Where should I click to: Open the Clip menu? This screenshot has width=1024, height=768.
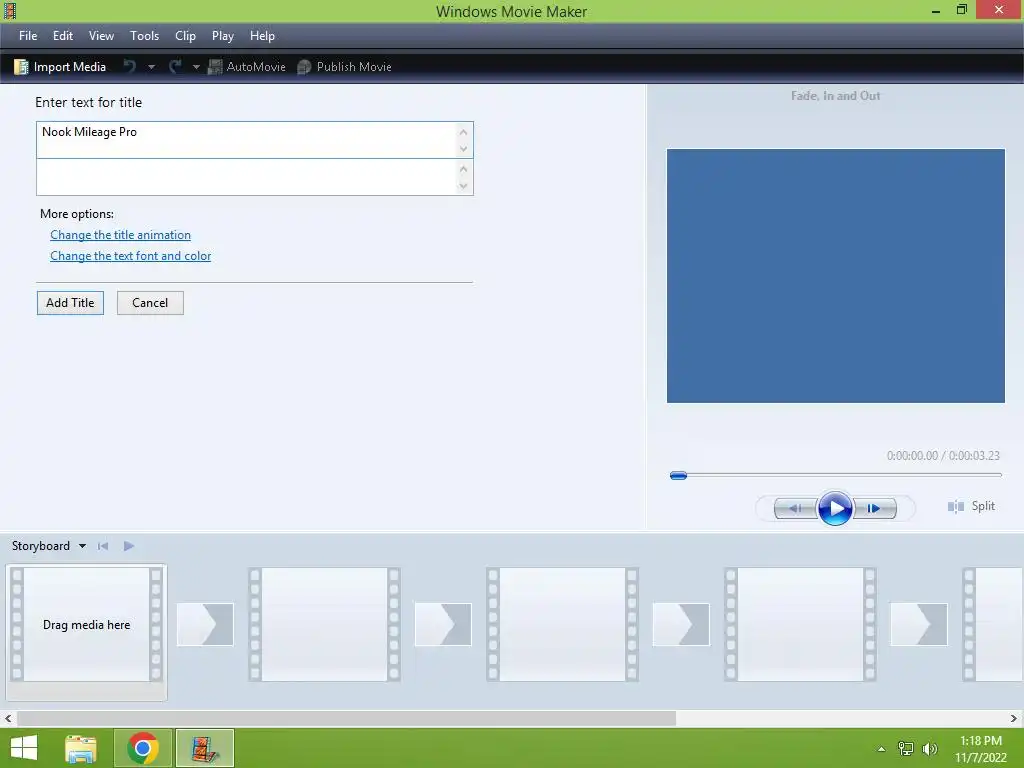[185, 36]
